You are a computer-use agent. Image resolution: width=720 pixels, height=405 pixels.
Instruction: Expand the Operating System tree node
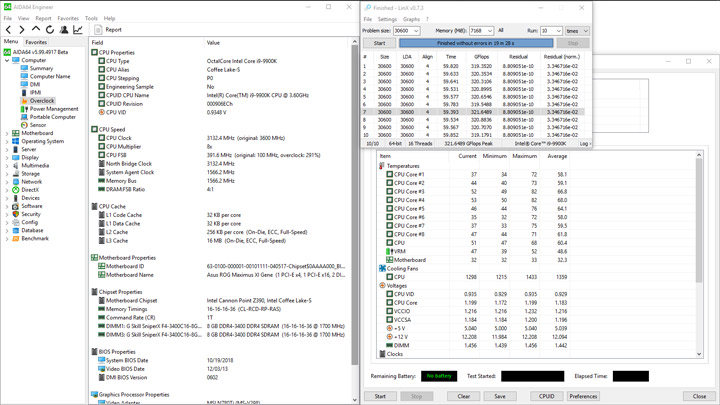click(x=7, y=141)
